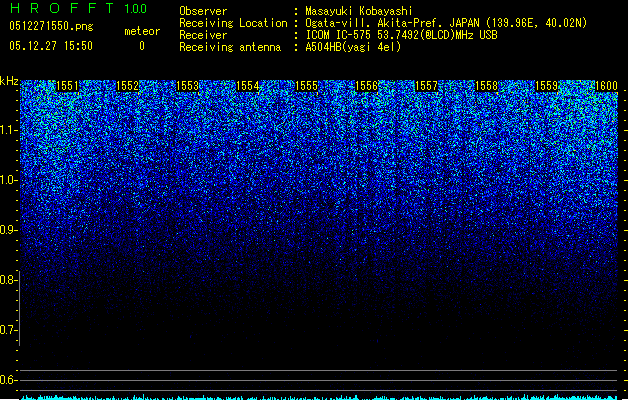Click the kHz axis unit label
The height and width of the screenshot is (400, 629).
[x=9, y=81]
